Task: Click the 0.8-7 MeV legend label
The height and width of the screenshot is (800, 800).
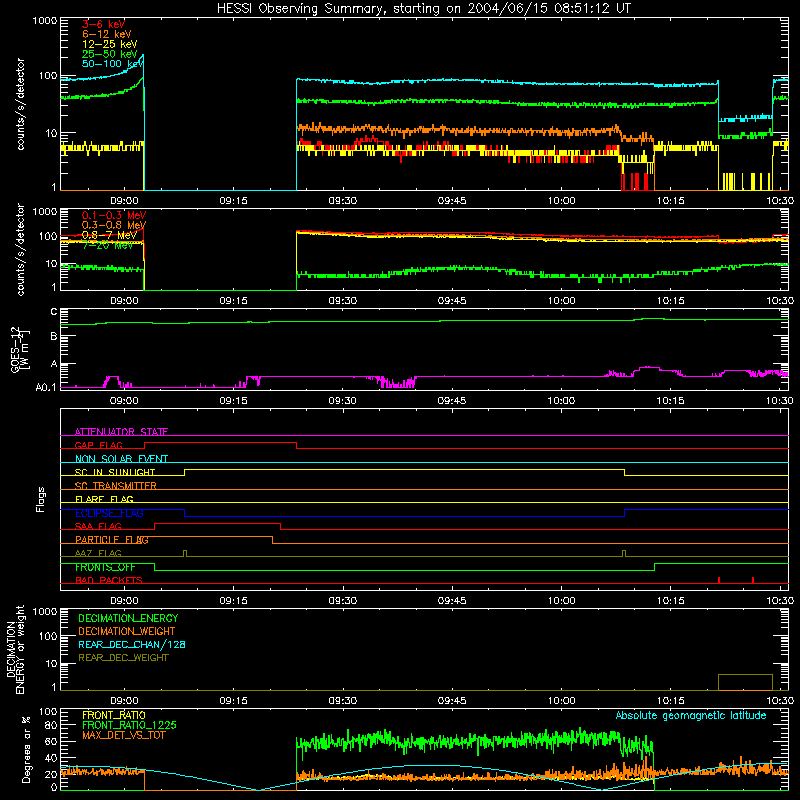Action: point(109,235)
